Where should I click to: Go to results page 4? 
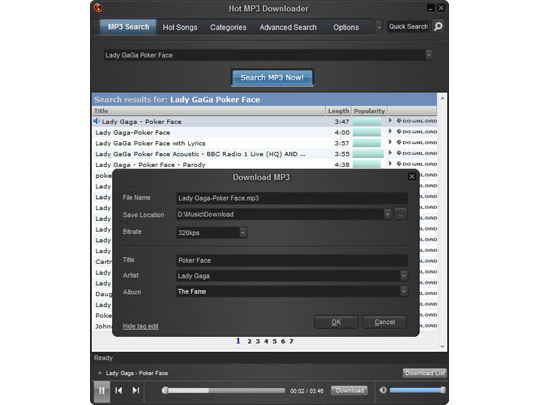click(266, 341)
